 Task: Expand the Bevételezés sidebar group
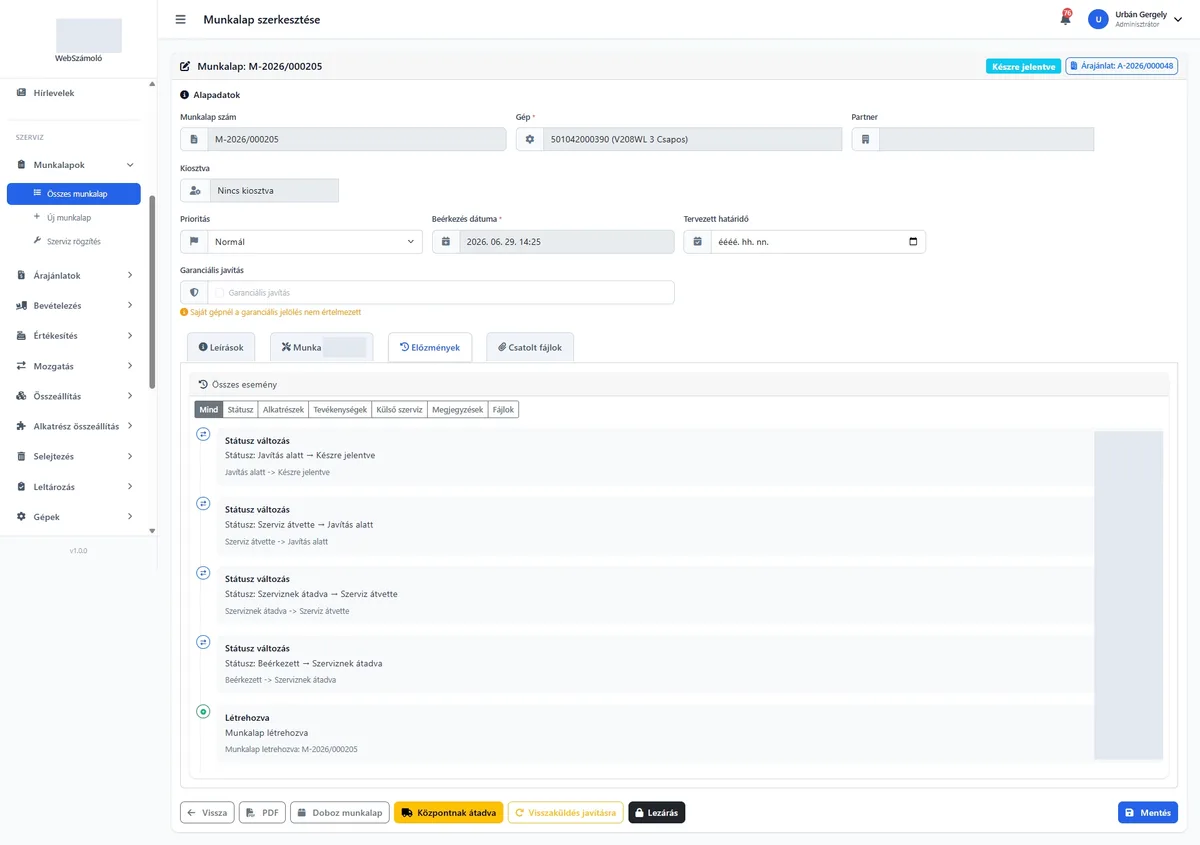(130, 305)
